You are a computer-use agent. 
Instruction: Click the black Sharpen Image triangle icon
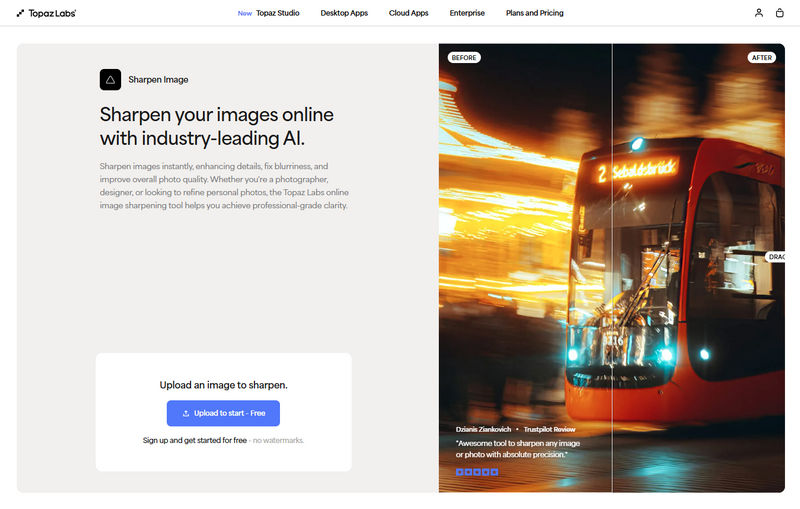click(110, 80)
